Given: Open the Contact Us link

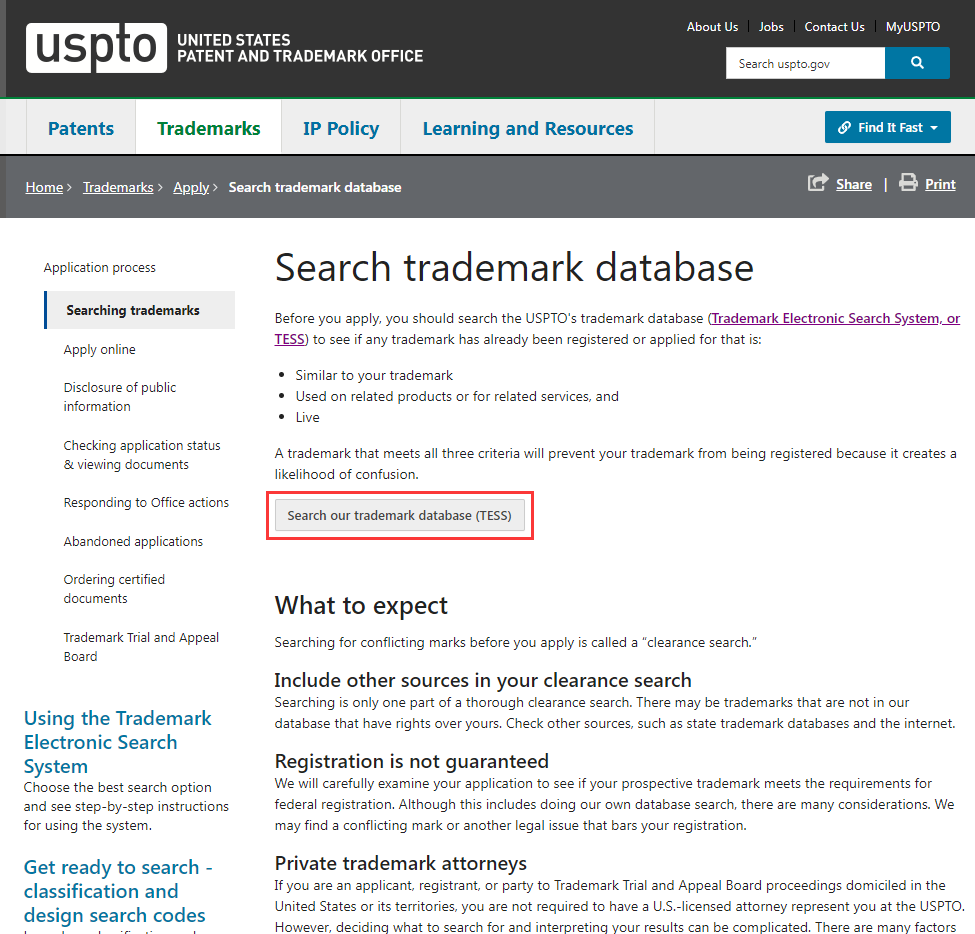Looking at the screenshot, I should (x=834, y=27).
